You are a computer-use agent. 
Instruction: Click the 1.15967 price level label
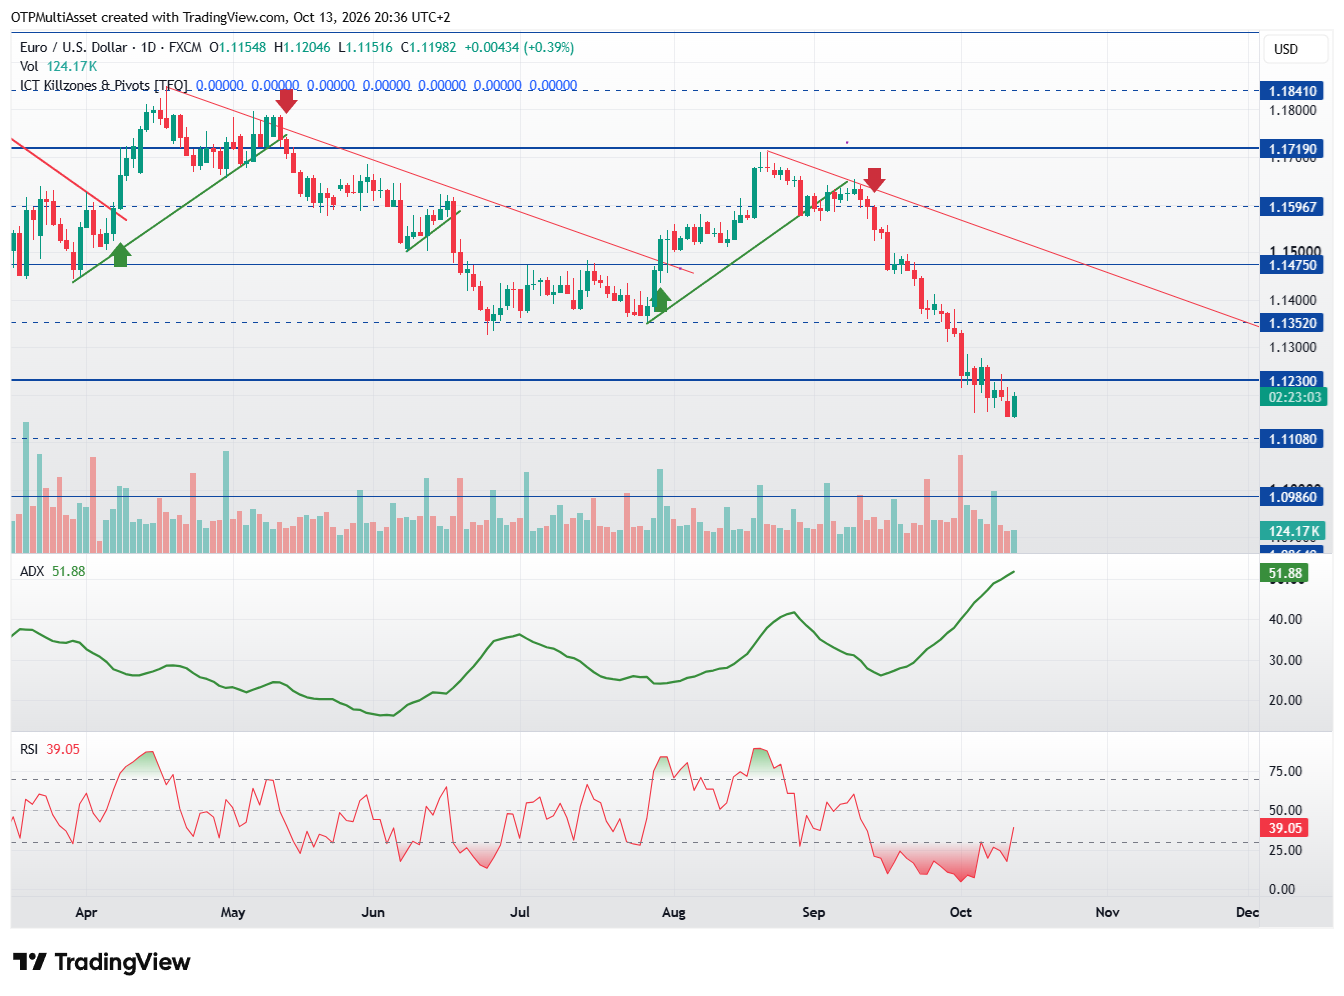pos(1293,207)
